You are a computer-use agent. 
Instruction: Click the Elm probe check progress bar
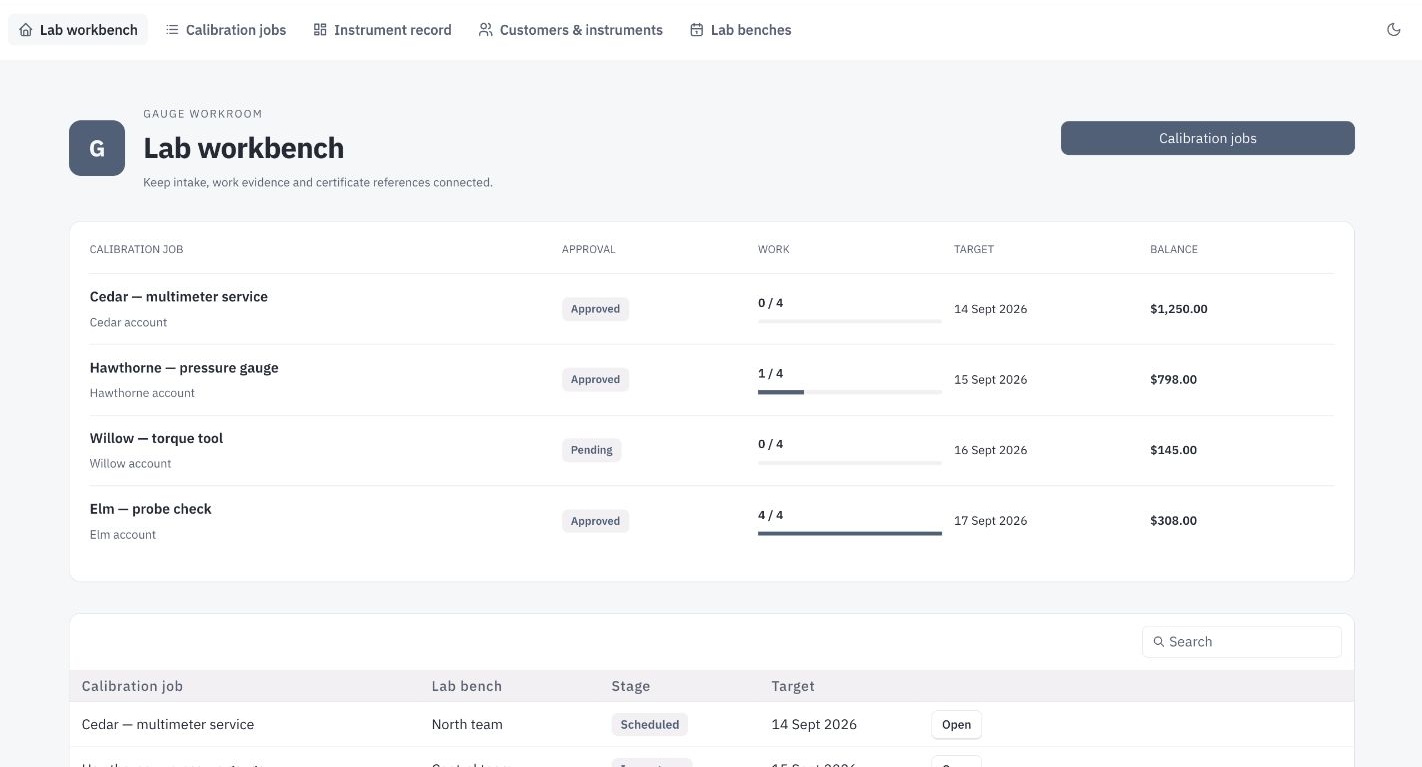tap(850, 534)
